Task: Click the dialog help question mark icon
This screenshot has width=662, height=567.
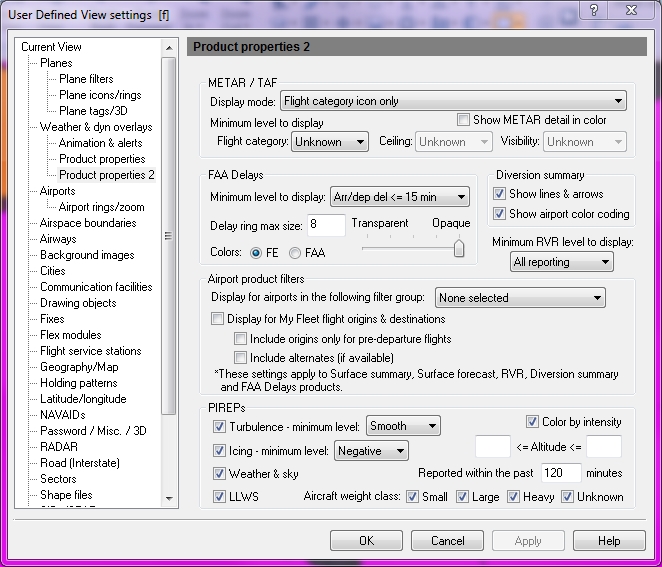Action: pyautogui.click(x=594, y=10)
